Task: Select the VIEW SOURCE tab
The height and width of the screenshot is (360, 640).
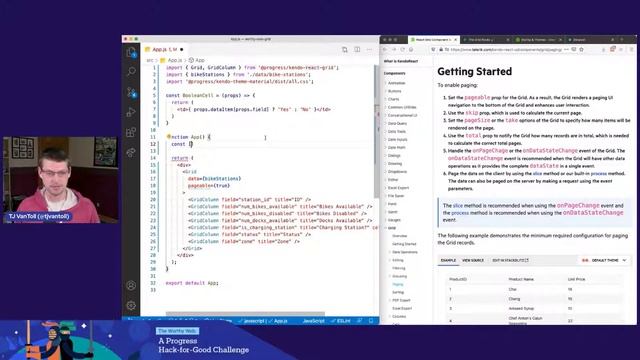Action: point(473,260)
